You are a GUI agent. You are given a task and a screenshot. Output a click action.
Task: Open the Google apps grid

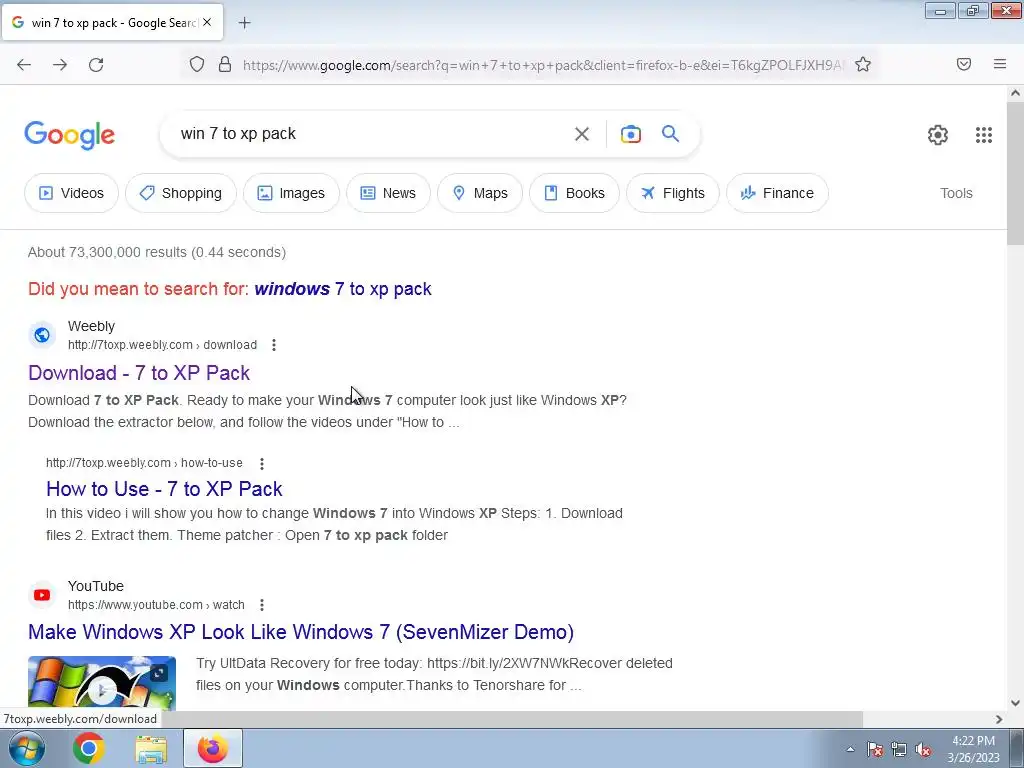click(984, 135)
